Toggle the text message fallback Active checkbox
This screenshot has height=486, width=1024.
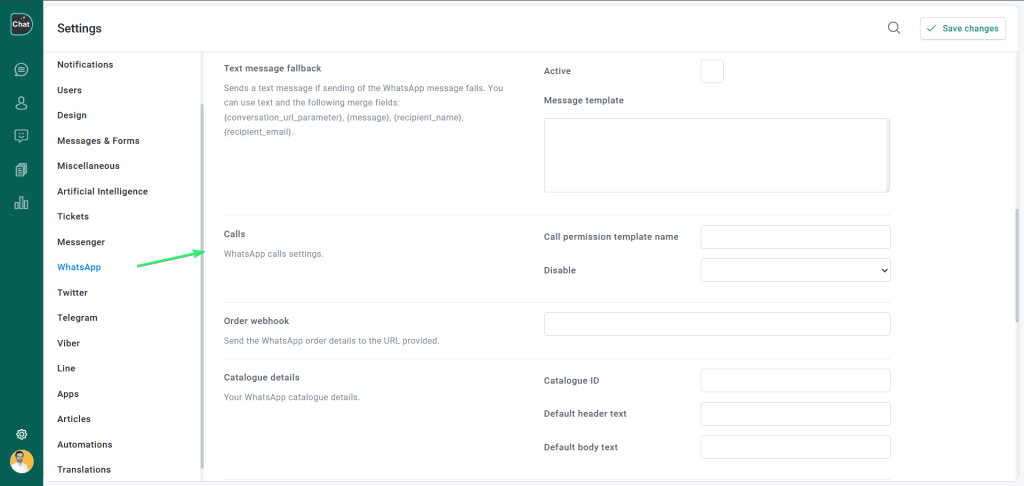(712, 71)
